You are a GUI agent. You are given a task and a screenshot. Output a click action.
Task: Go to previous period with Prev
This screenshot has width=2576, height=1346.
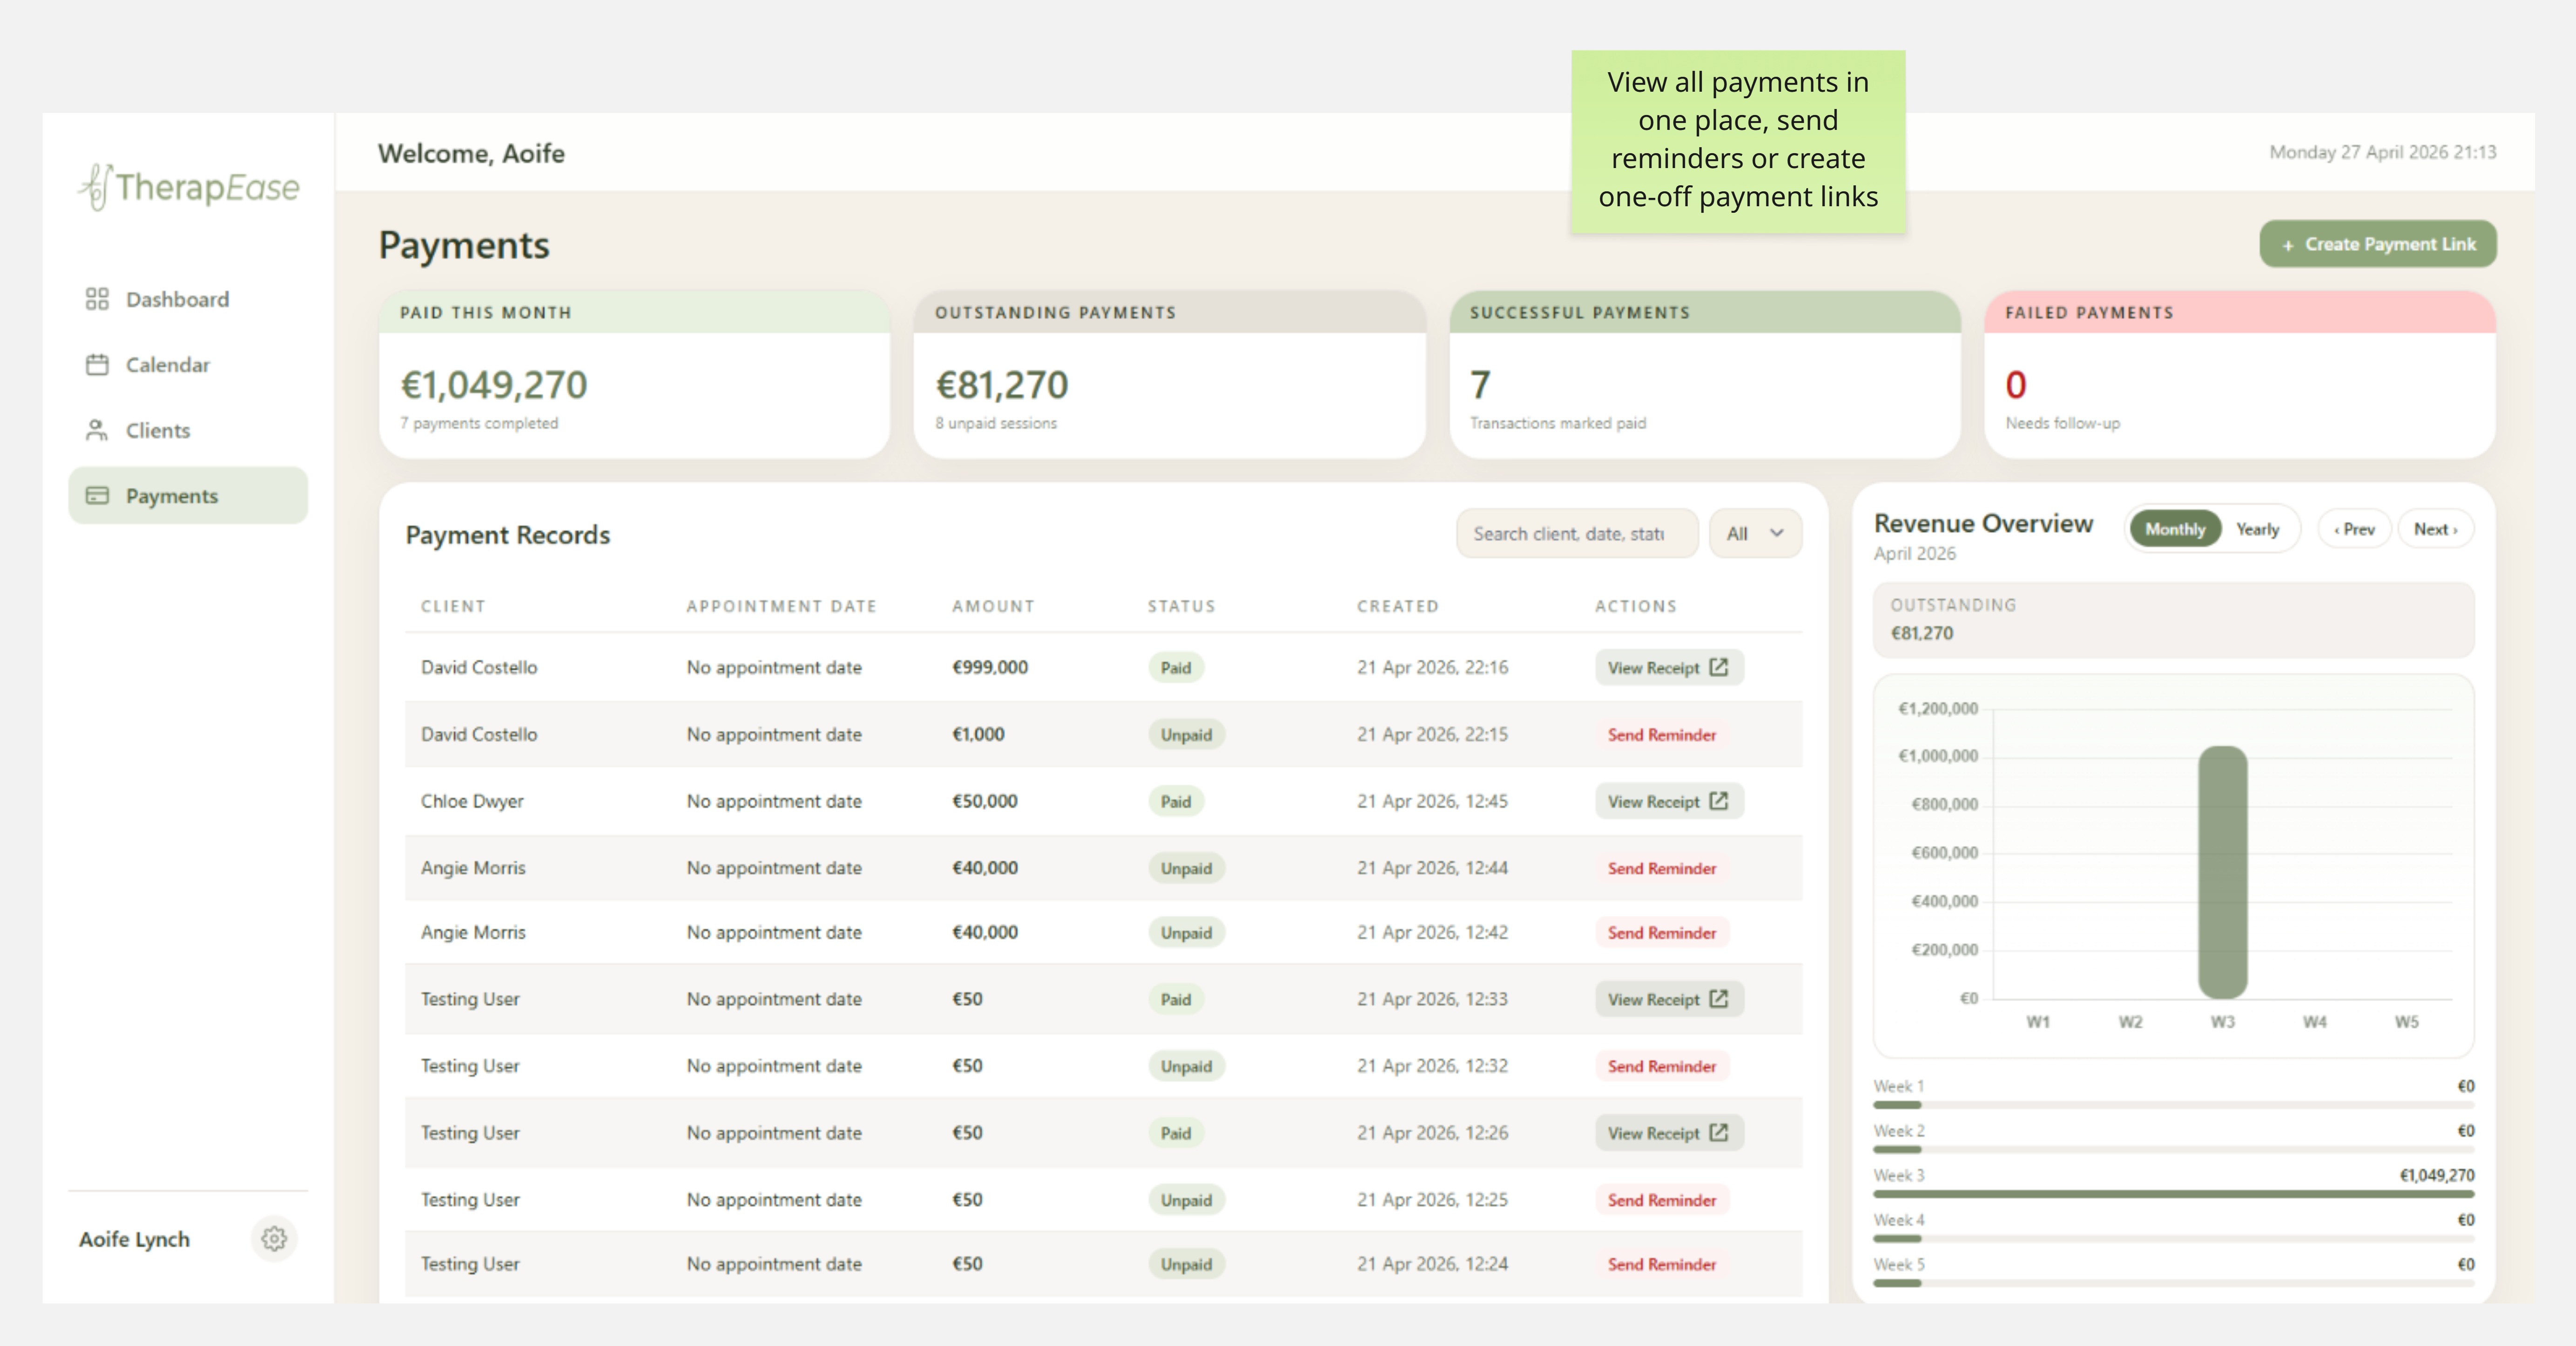coord(2354,529)
